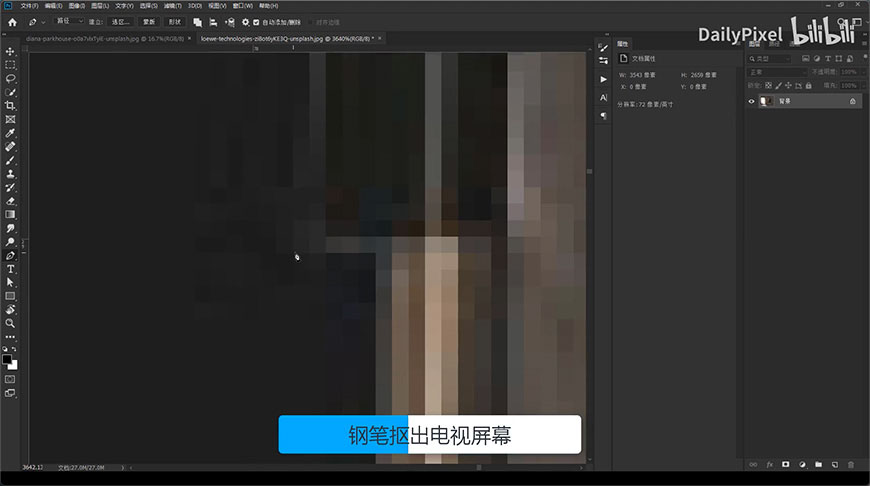Switch to the 属性 panel tab
The height and width of the screenshot is (486, 870).
(x=623, y=44)
